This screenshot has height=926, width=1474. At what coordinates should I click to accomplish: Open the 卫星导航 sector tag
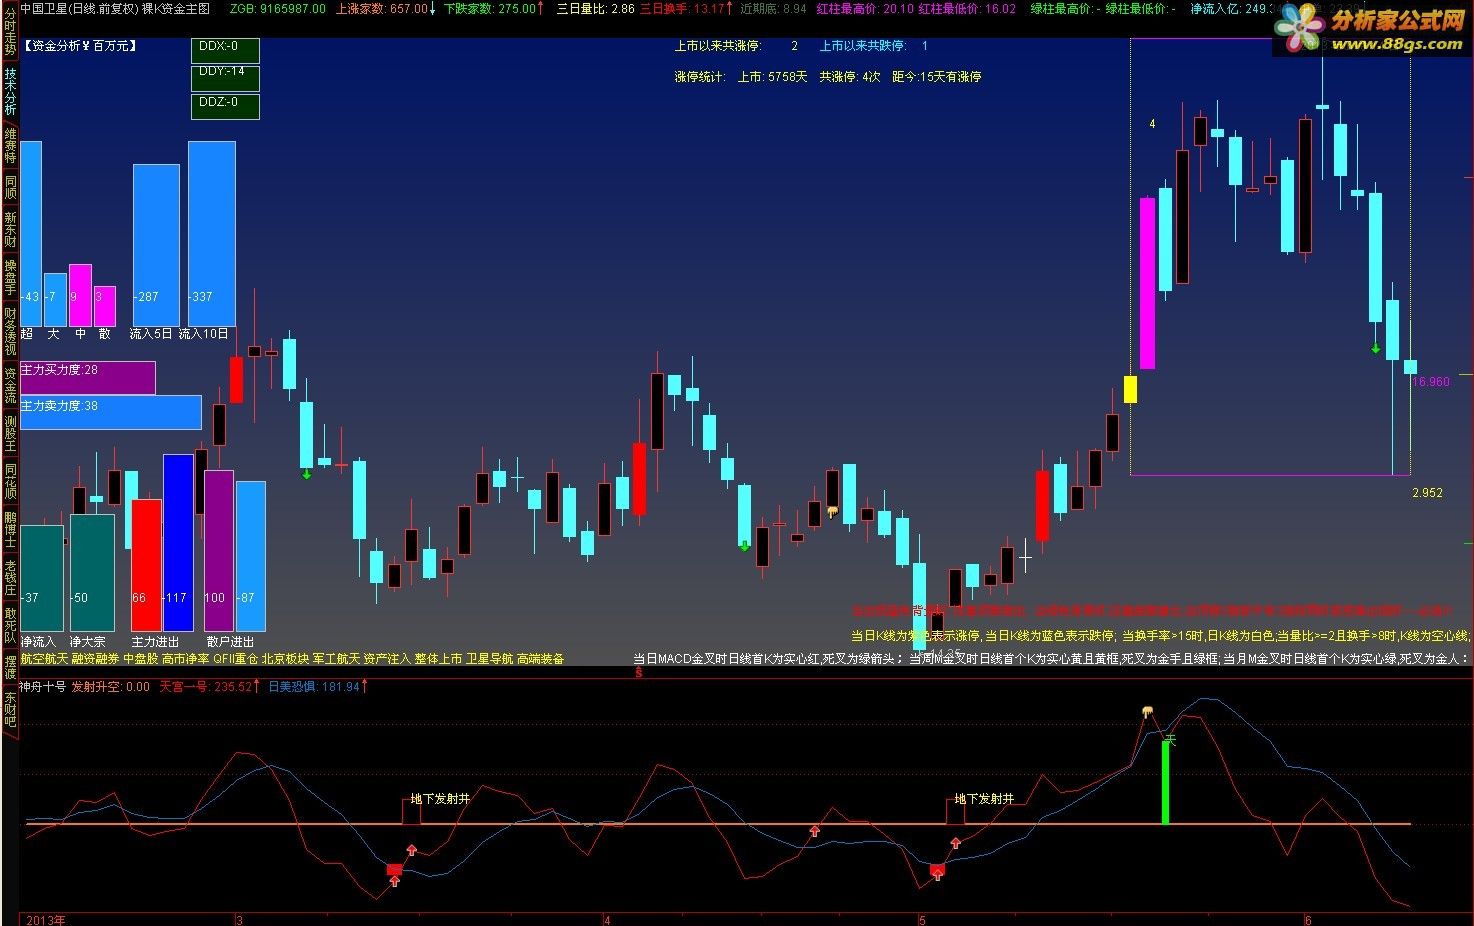(x=489, y=659)
